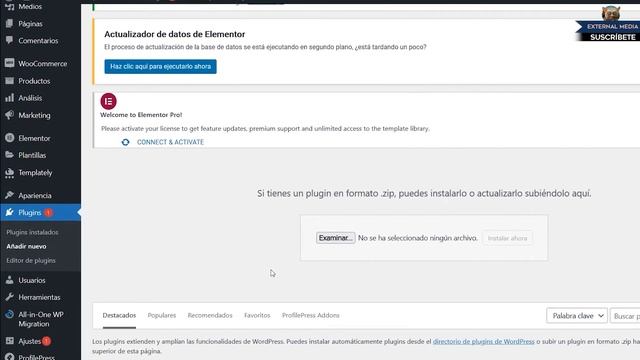Image resolution: width=640 pixels, height=360 pixels.
Task: Open Plugins instalados submenu item
Action: tap(32, 232)
